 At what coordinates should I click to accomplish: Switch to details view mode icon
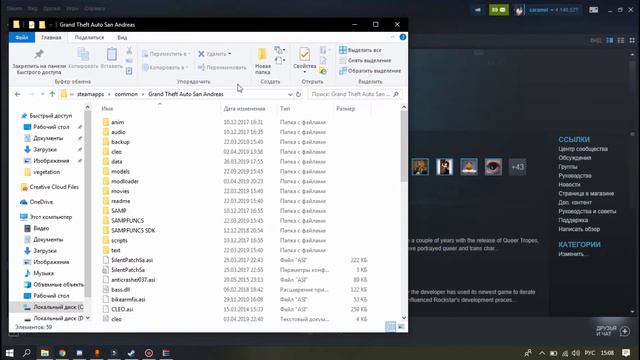click(x=391, y=327)
